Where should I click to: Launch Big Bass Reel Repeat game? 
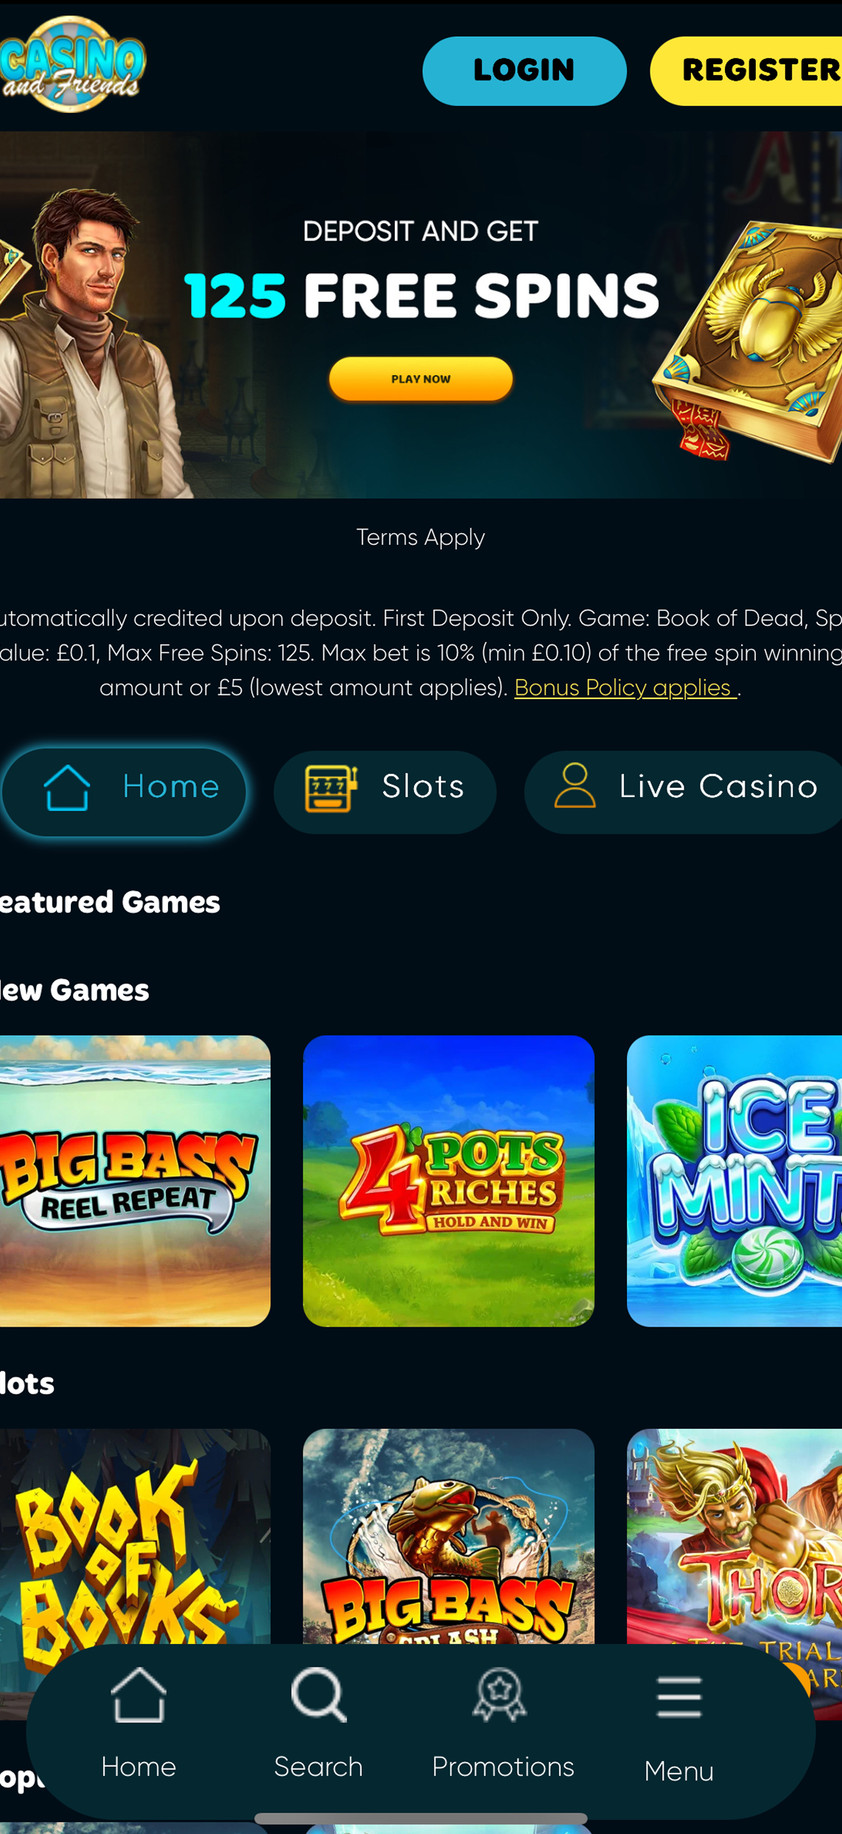pyautogui.click(x=135, y=1181)
